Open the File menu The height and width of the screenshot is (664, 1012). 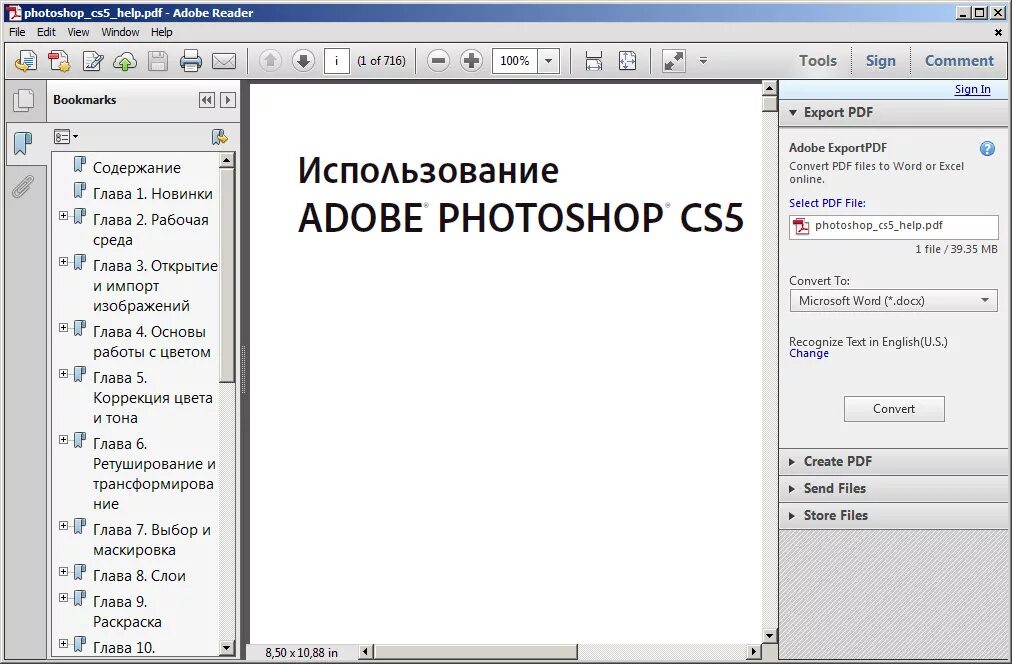(x=17, y=32)
